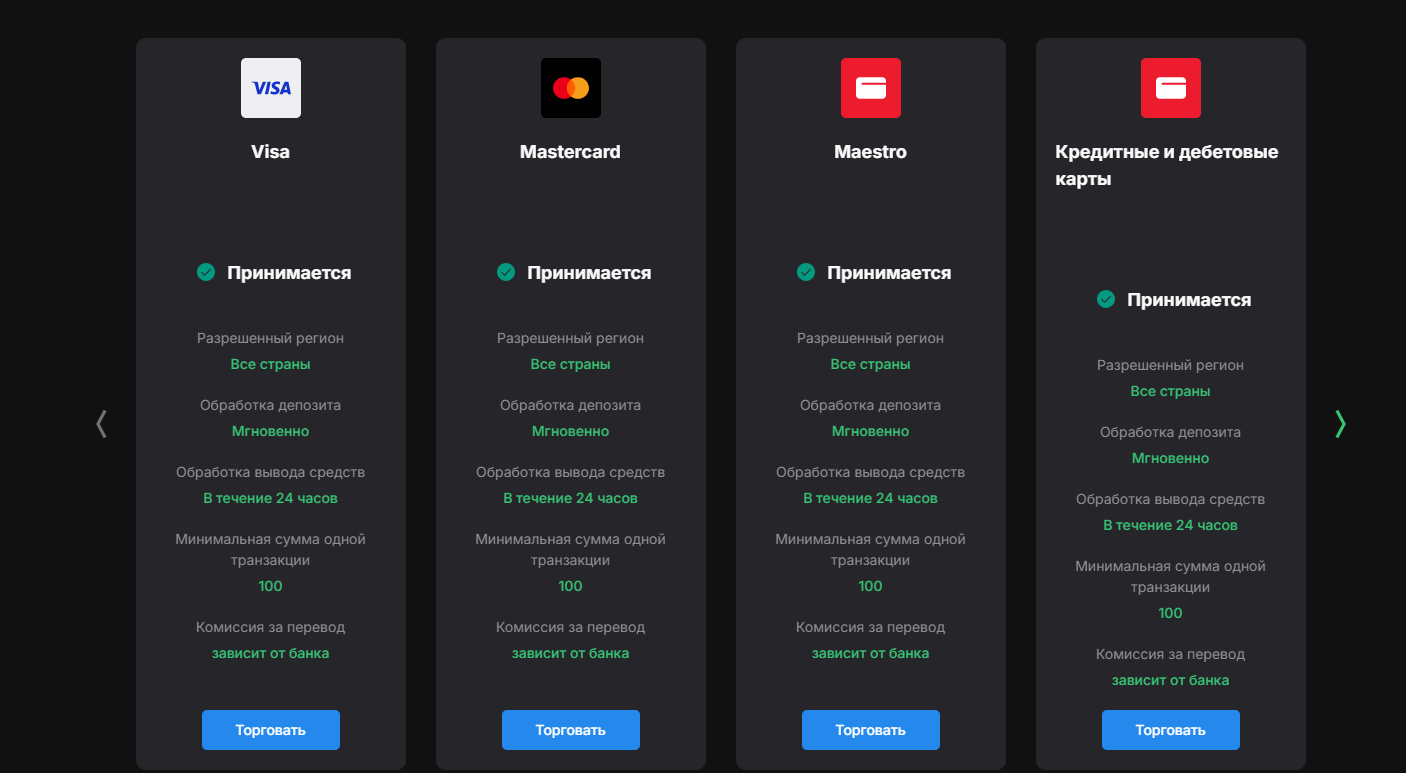Click Торговать button under Mastercard
The image size is (1406, 773).
click(571, 730)
